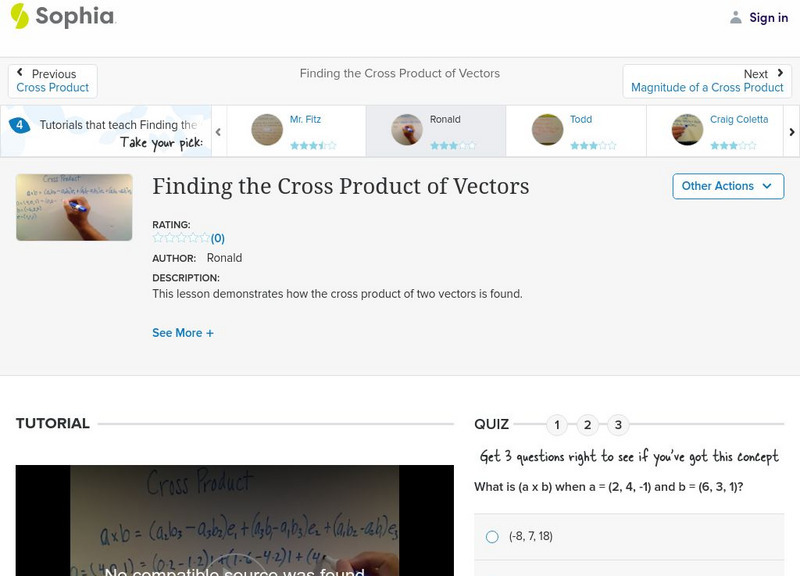The width and height of the screenshot is (800, 576).
Task: Jump to quiz question 2
Action: point(588,424)
